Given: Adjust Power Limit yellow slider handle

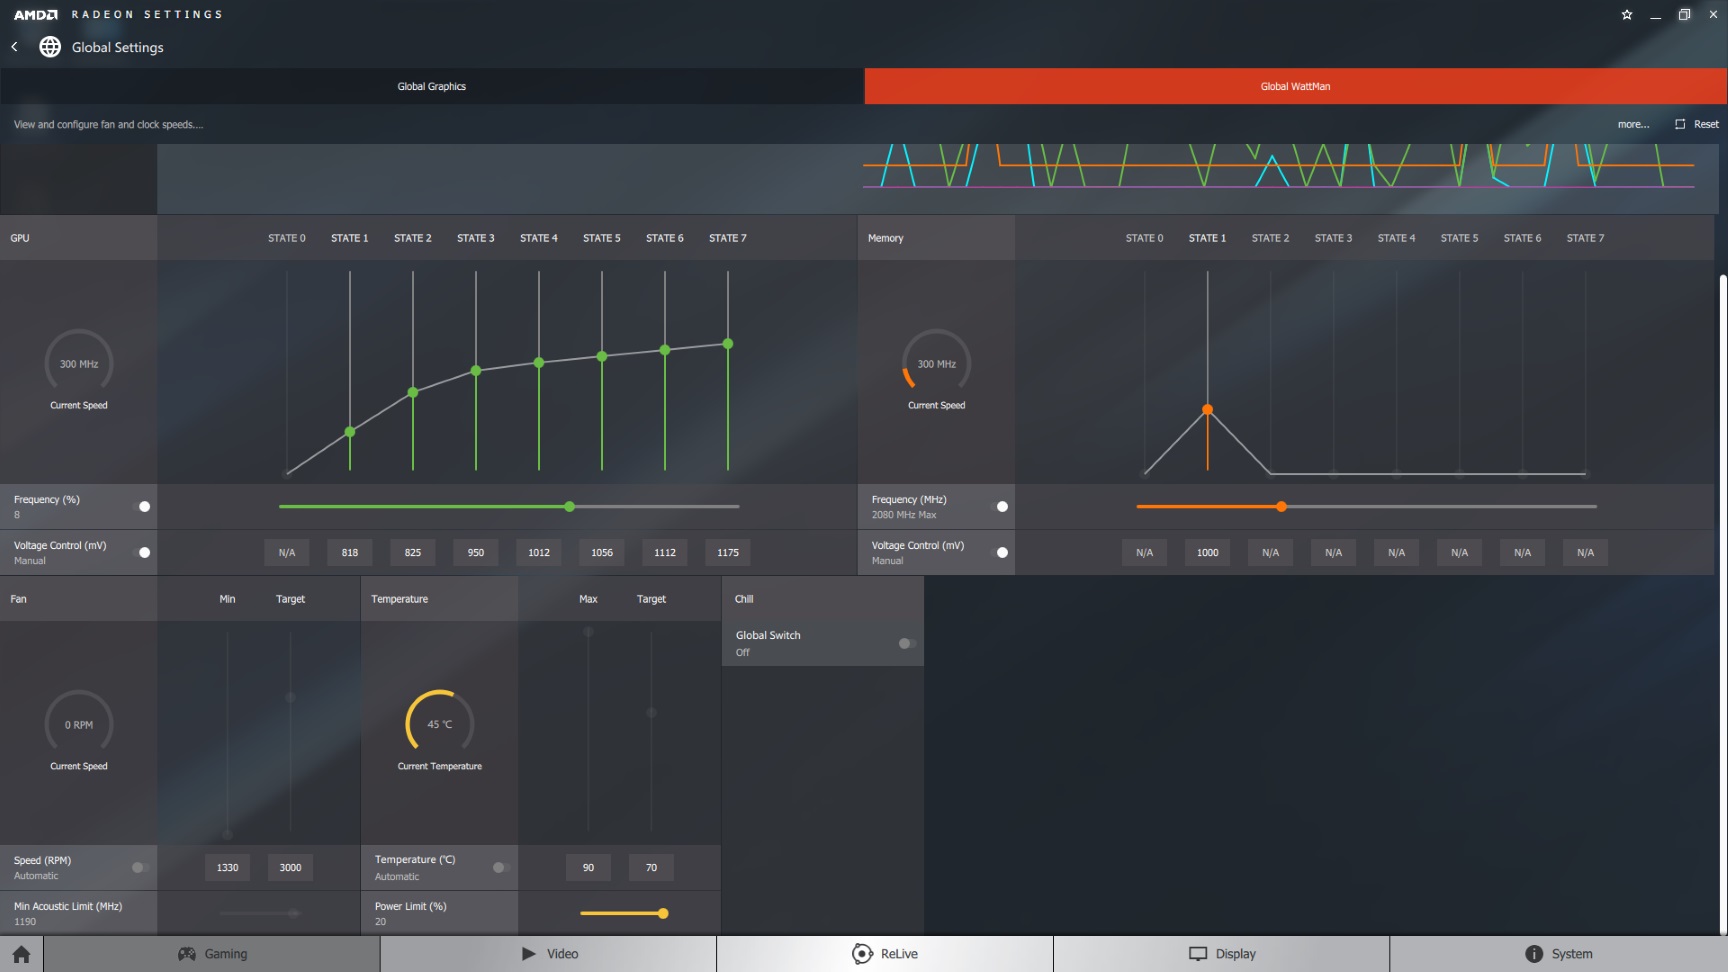Looking at the screenshot, I should click(x=663, y=913).
